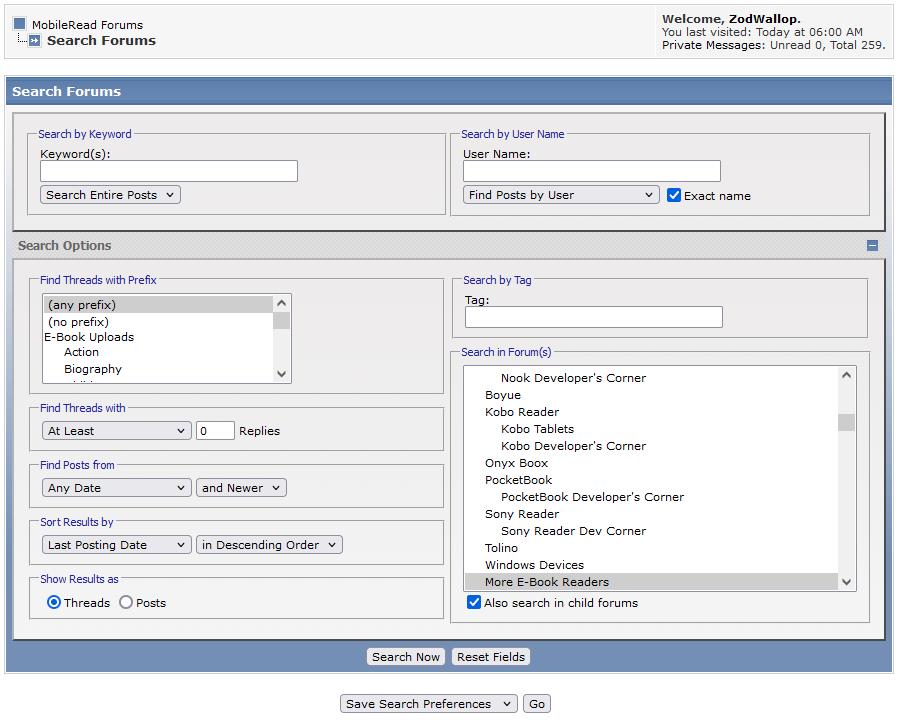Select E-Book Uploads in prefix list
Image resolution: width=898 pixels, height=720 pixels.
click(158, 337)
